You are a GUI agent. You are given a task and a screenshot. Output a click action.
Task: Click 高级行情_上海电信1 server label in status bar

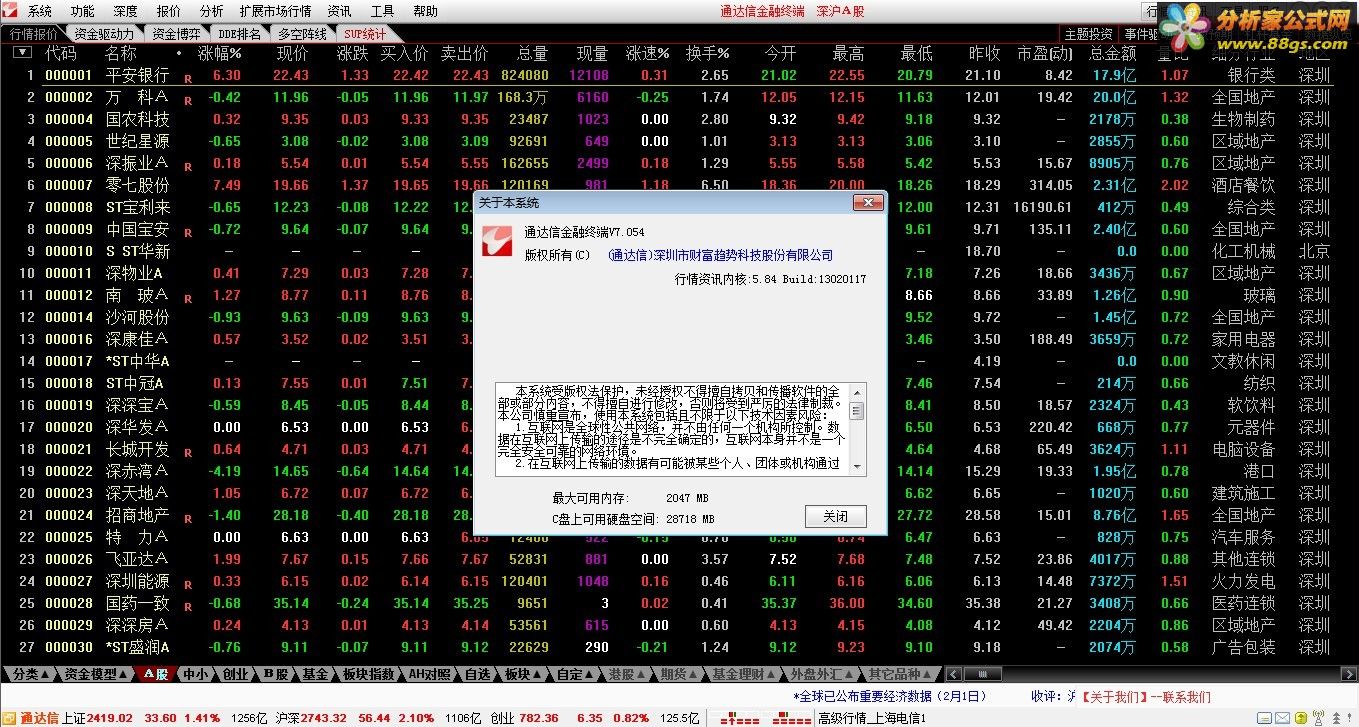coord(872,718)
